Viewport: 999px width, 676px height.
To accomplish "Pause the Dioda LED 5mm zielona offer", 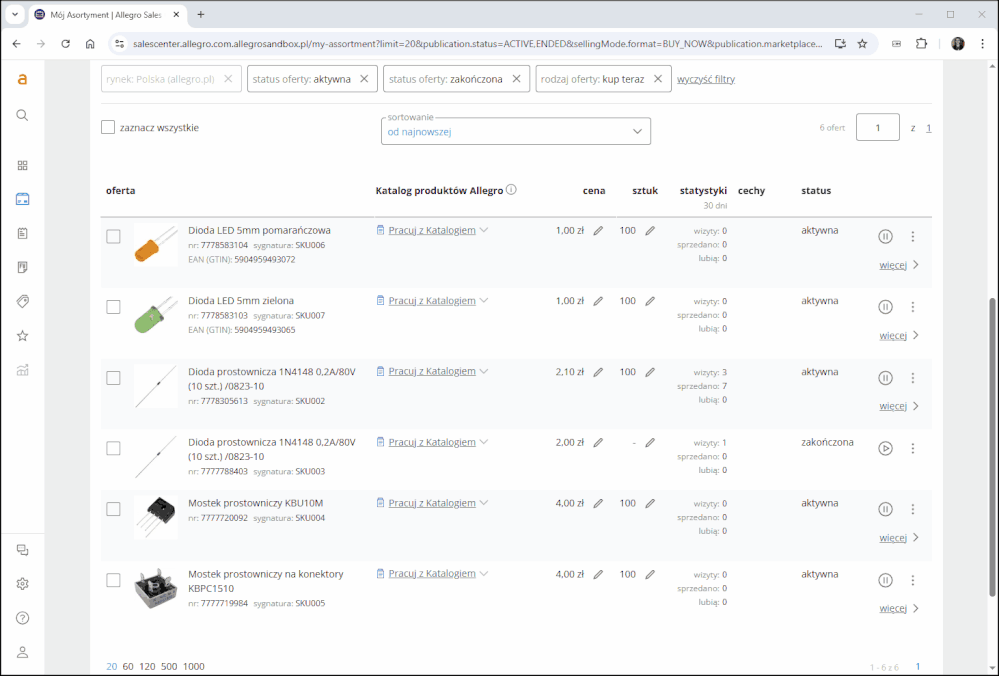I will (886, 307).
